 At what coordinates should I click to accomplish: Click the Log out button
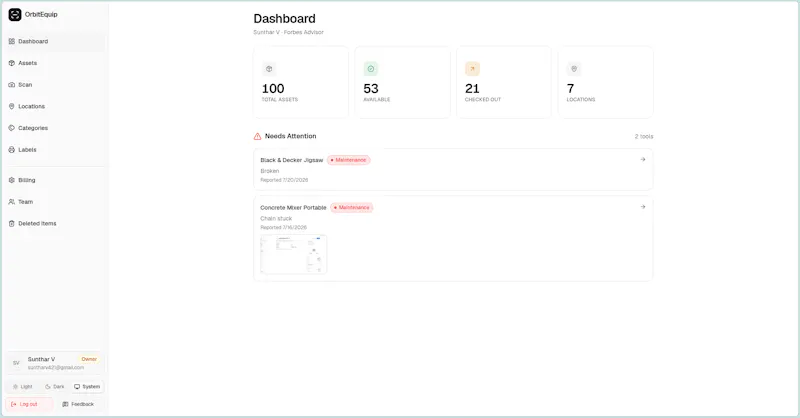click(x=29, y=404)
